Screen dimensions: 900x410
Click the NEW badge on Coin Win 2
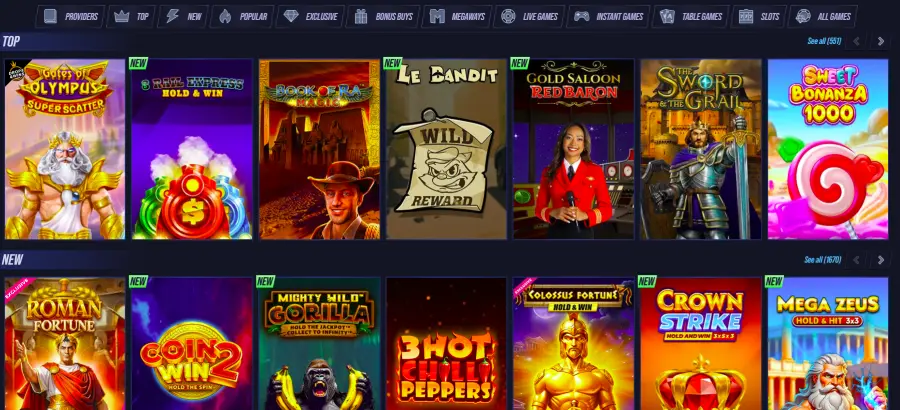[x=138, y=281]
